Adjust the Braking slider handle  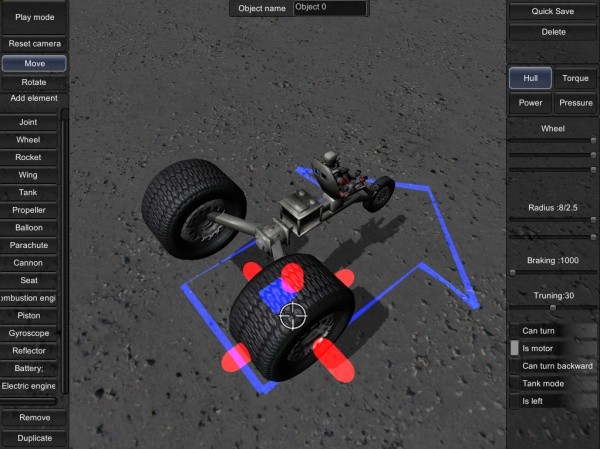pos(513,272)
